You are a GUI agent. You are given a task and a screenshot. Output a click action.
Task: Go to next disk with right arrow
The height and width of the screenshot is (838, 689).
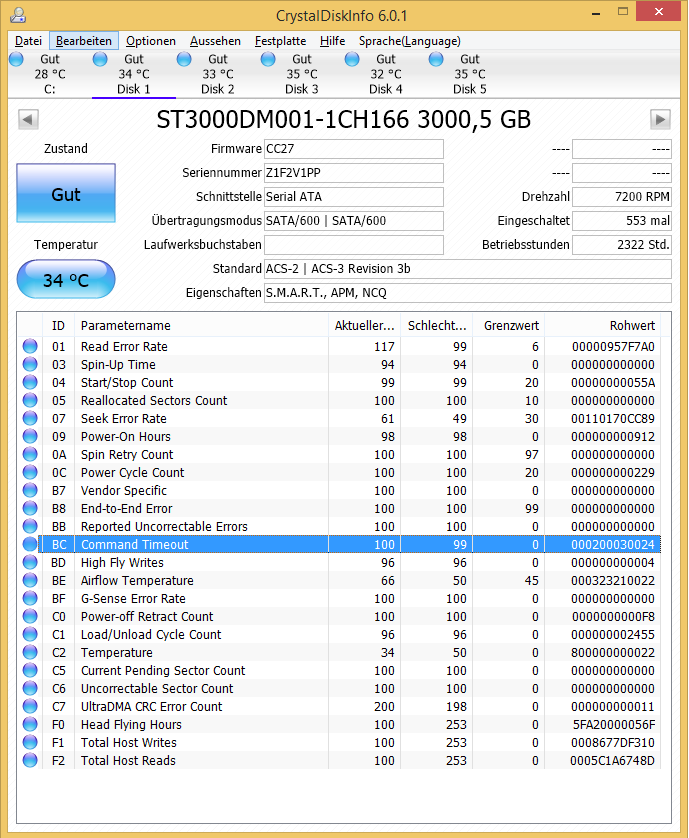tap(660, 119)
